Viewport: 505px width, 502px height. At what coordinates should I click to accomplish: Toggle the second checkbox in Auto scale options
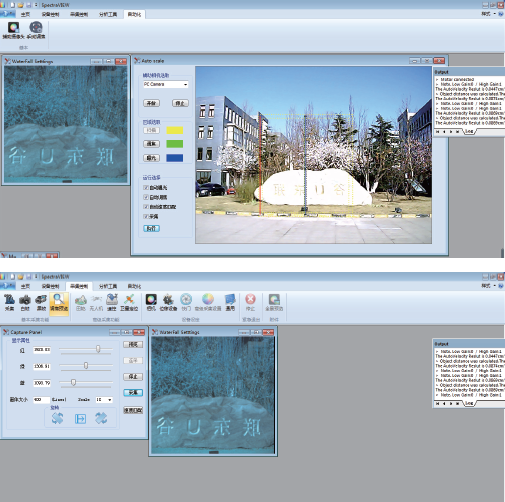pos(146,197)
